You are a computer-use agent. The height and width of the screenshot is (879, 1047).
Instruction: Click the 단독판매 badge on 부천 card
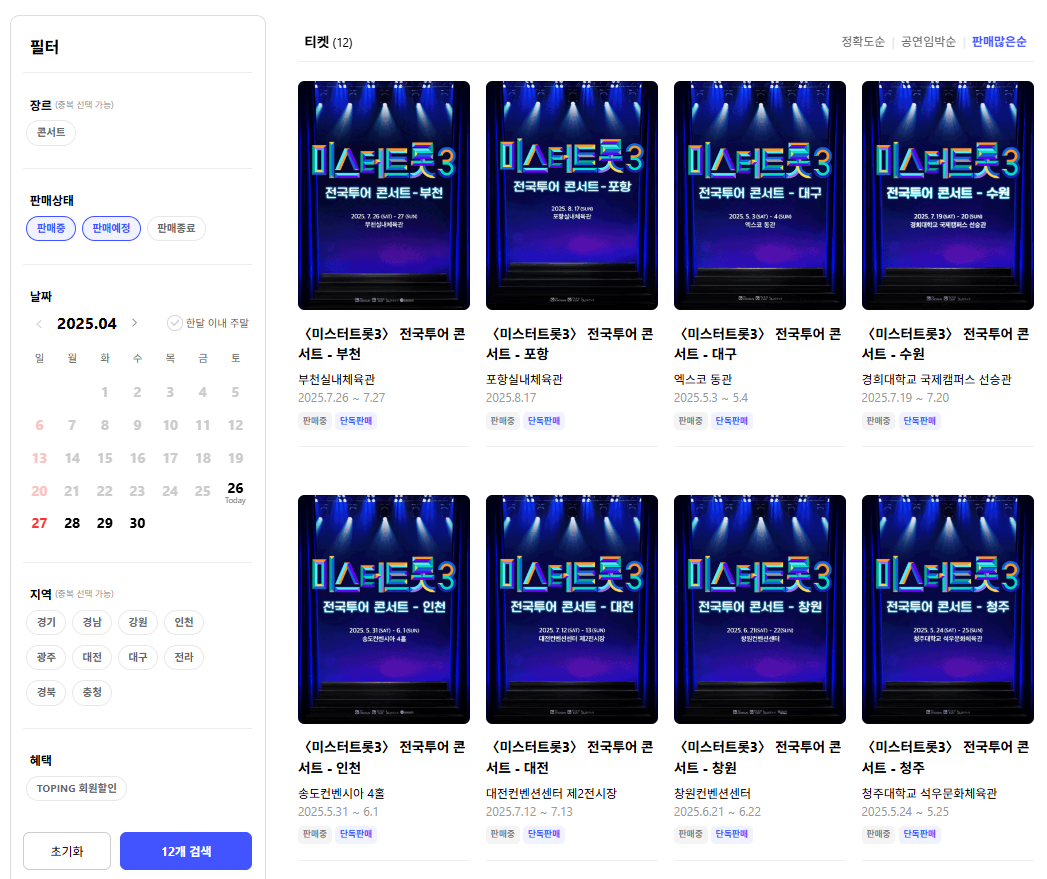(x=356, y=421)
